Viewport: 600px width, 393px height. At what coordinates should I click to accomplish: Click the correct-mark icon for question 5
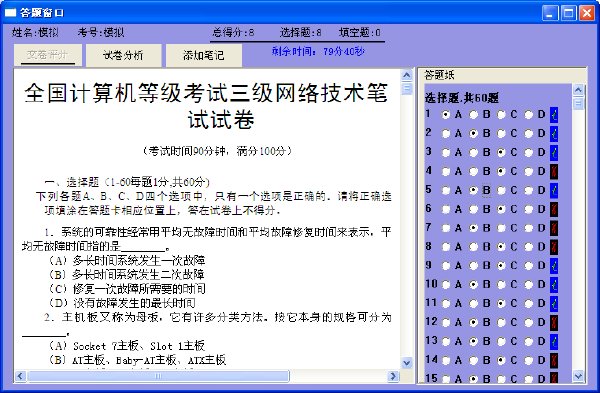coord(554,190)
